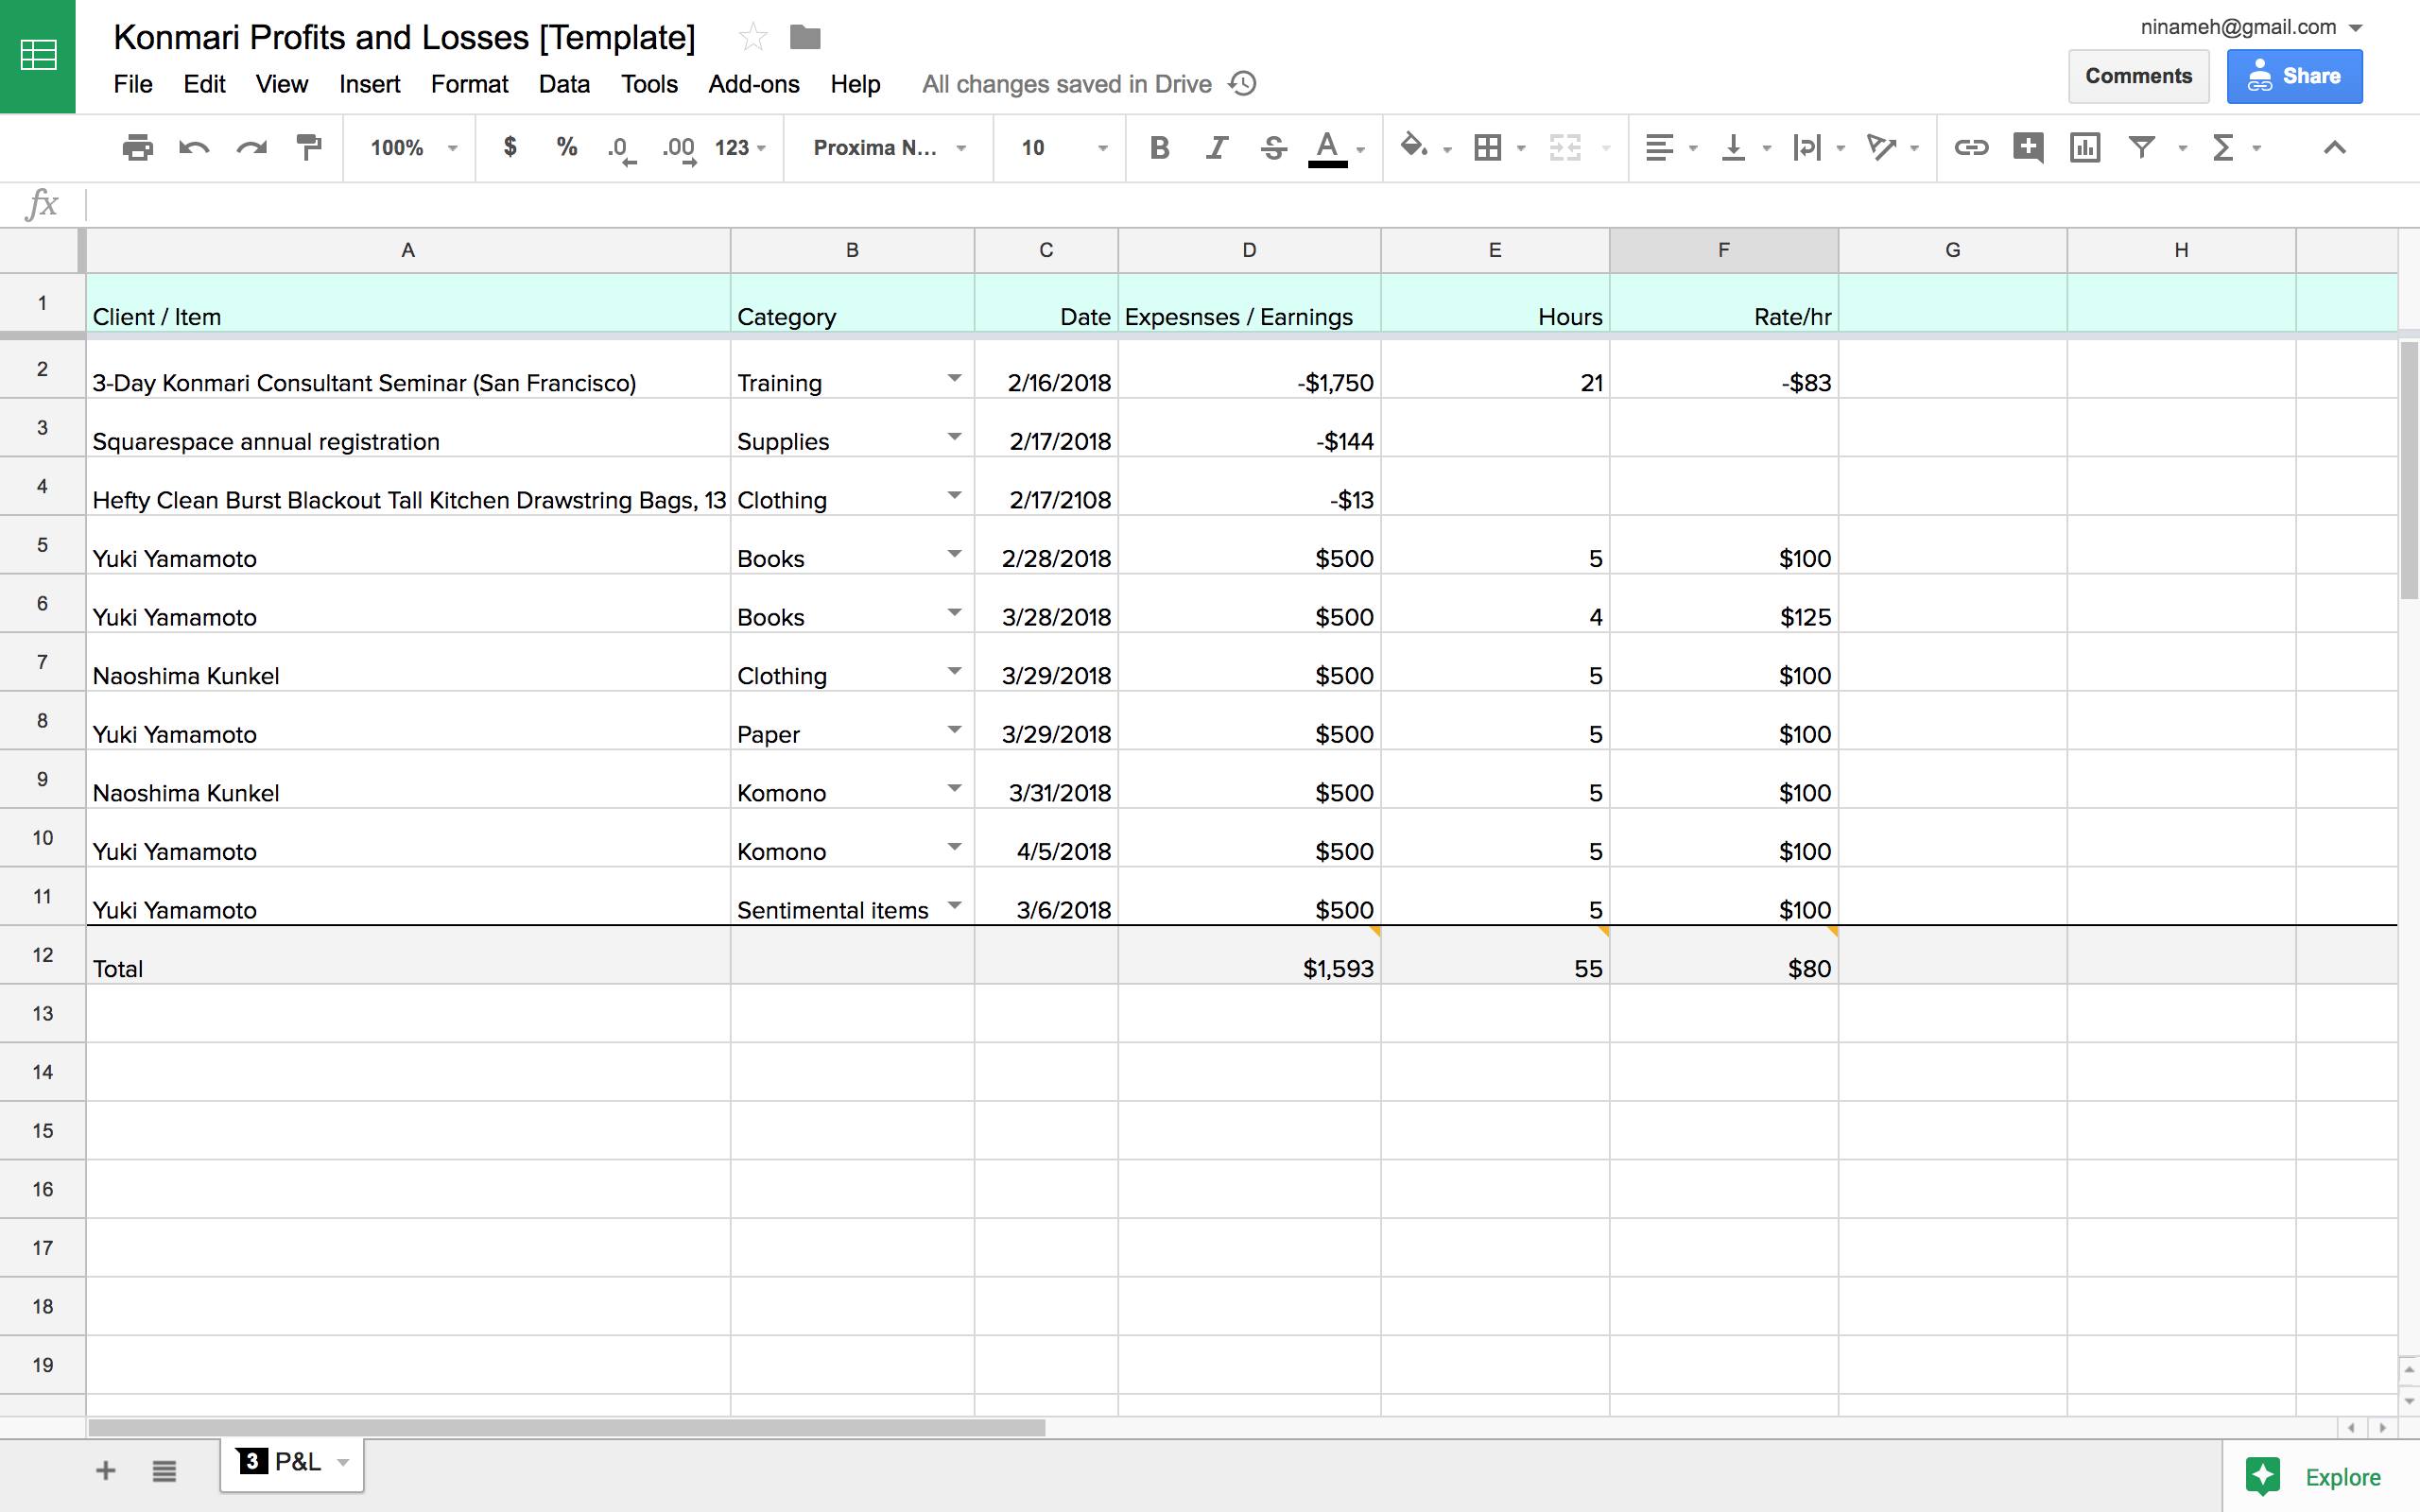Toggle bold formatting
Image resolution: width=2420 pixels, height=1512 pixels.
(x=1159, y=148)
